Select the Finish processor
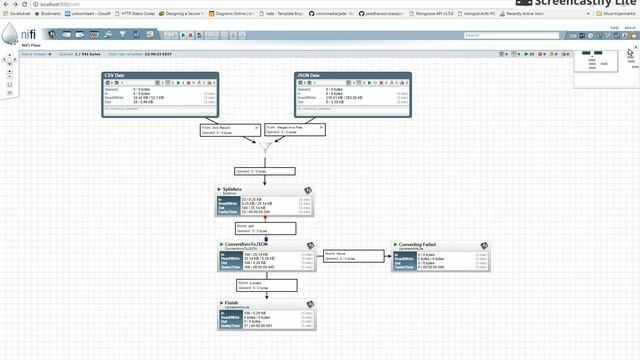Image resolution: width=640 pixels, height=360 pixels. 267,315
